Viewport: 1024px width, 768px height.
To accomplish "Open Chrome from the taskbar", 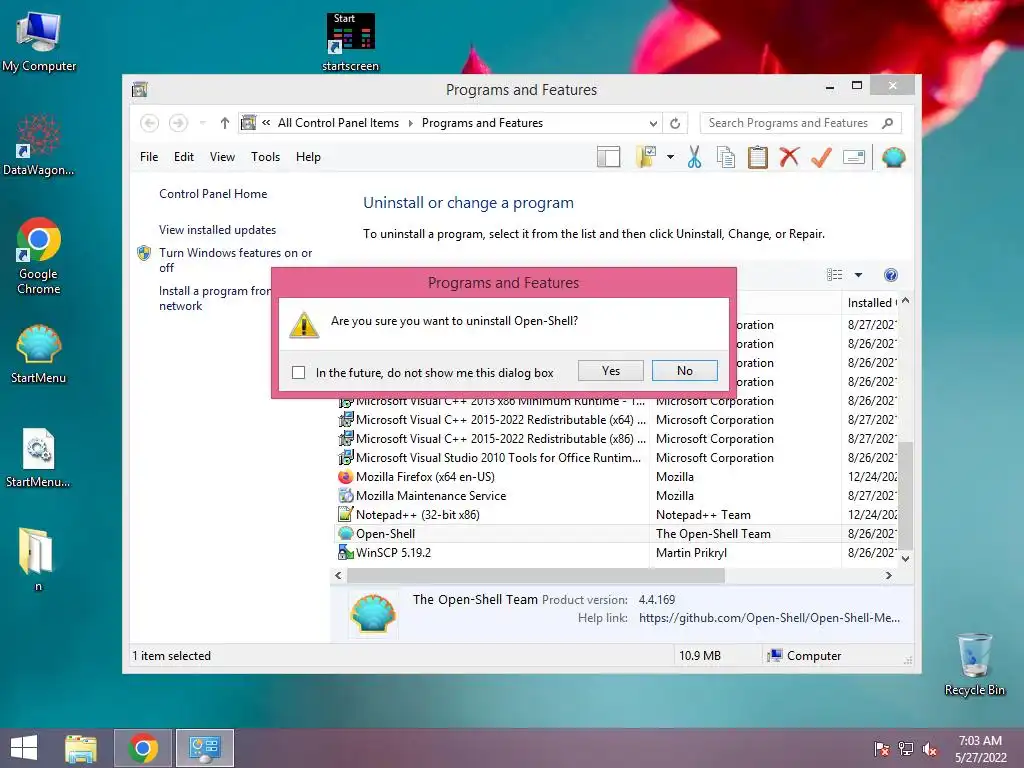I will (x=143, y=748).
